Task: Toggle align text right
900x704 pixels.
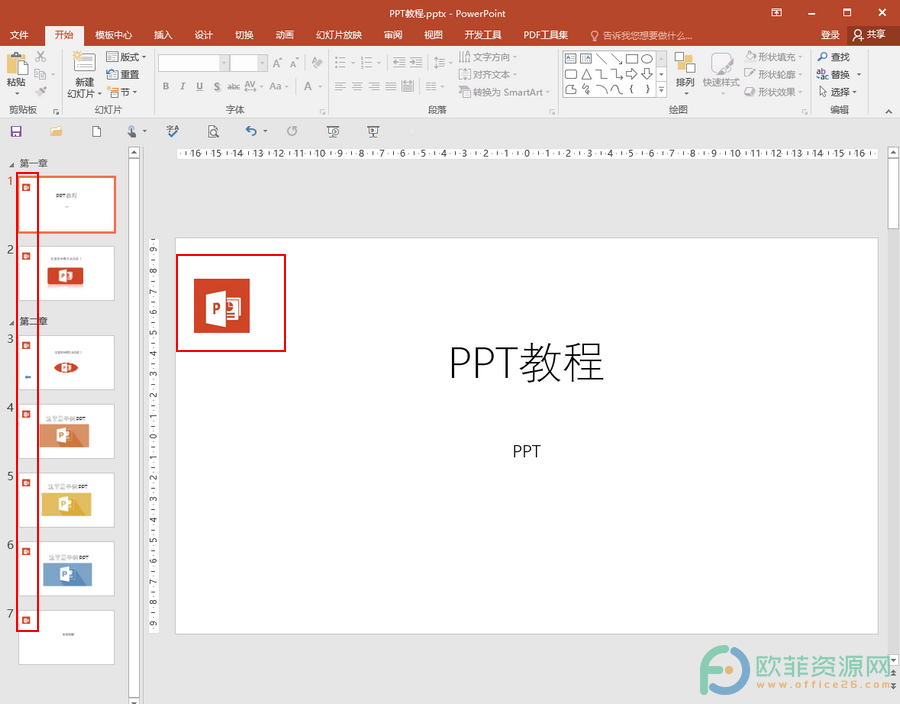Action: [x=374, y=87]
